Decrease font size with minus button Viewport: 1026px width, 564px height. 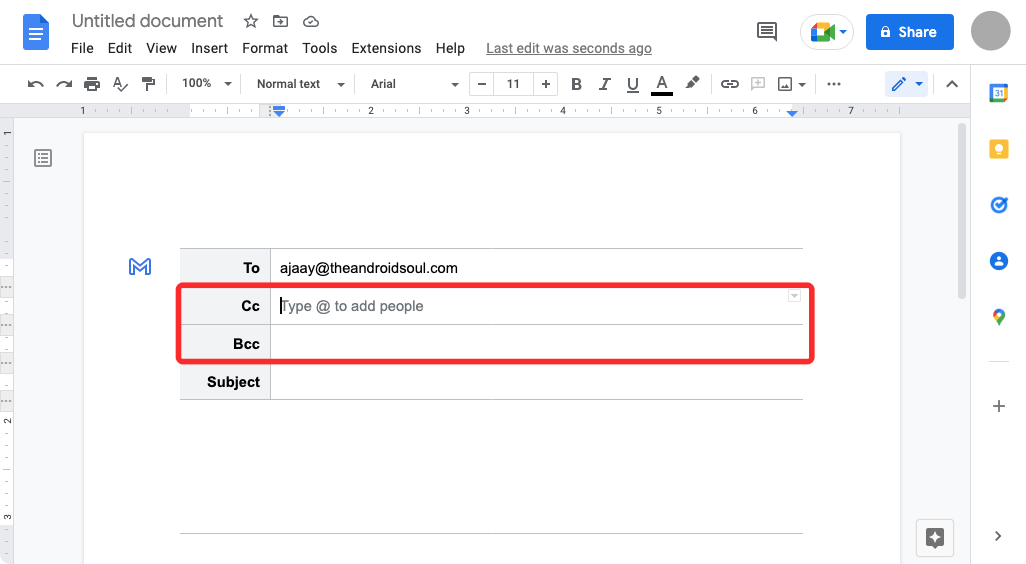(482, 84)
